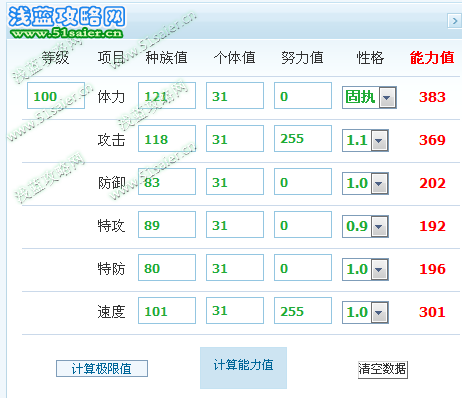
Task: Click the 计算能力值 button
Action: (x=243, y=368)
